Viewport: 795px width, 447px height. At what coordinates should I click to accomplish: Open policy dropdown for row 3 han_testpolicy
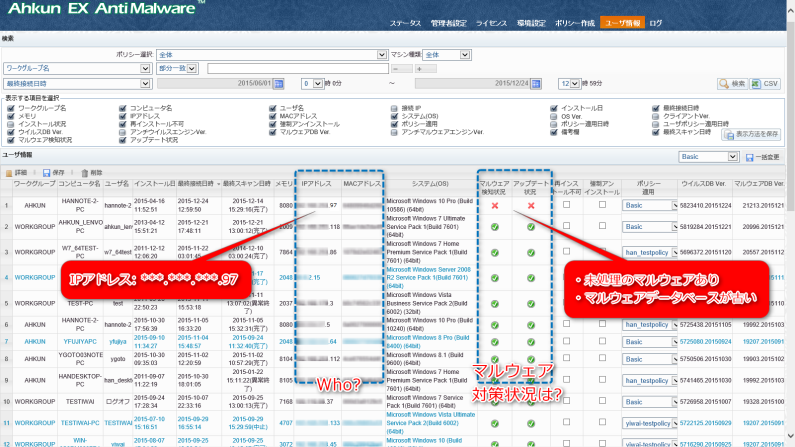point(650,252)
